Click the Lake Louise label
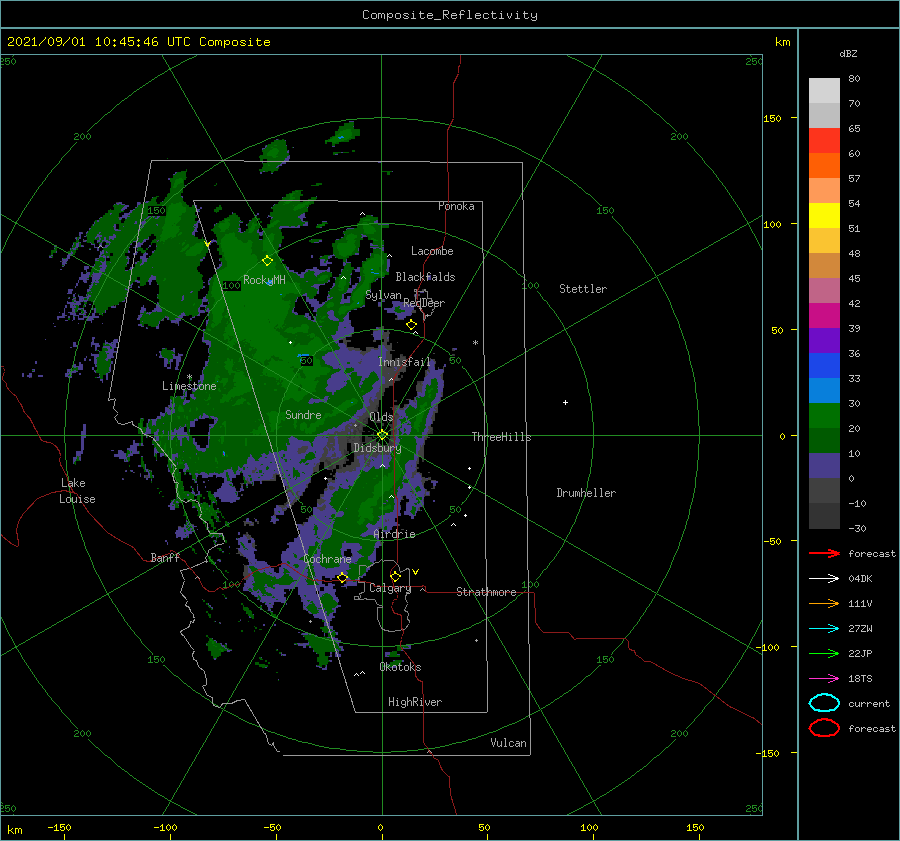The height and width of the screenshot is (841, 900). coord(77,491)
